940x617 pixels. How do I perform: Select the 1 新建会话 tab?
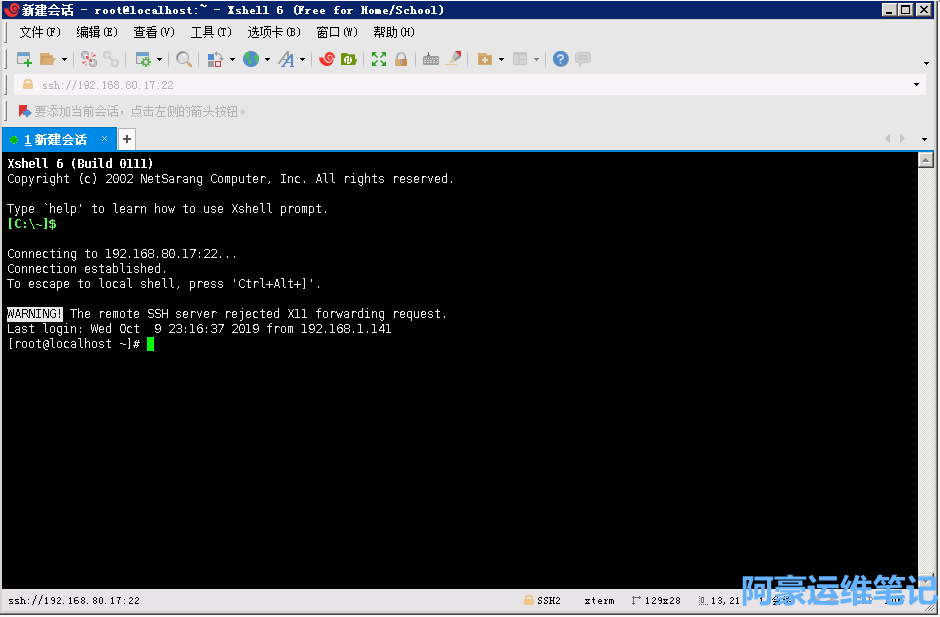pyautogui.click(x=55, y=139)
